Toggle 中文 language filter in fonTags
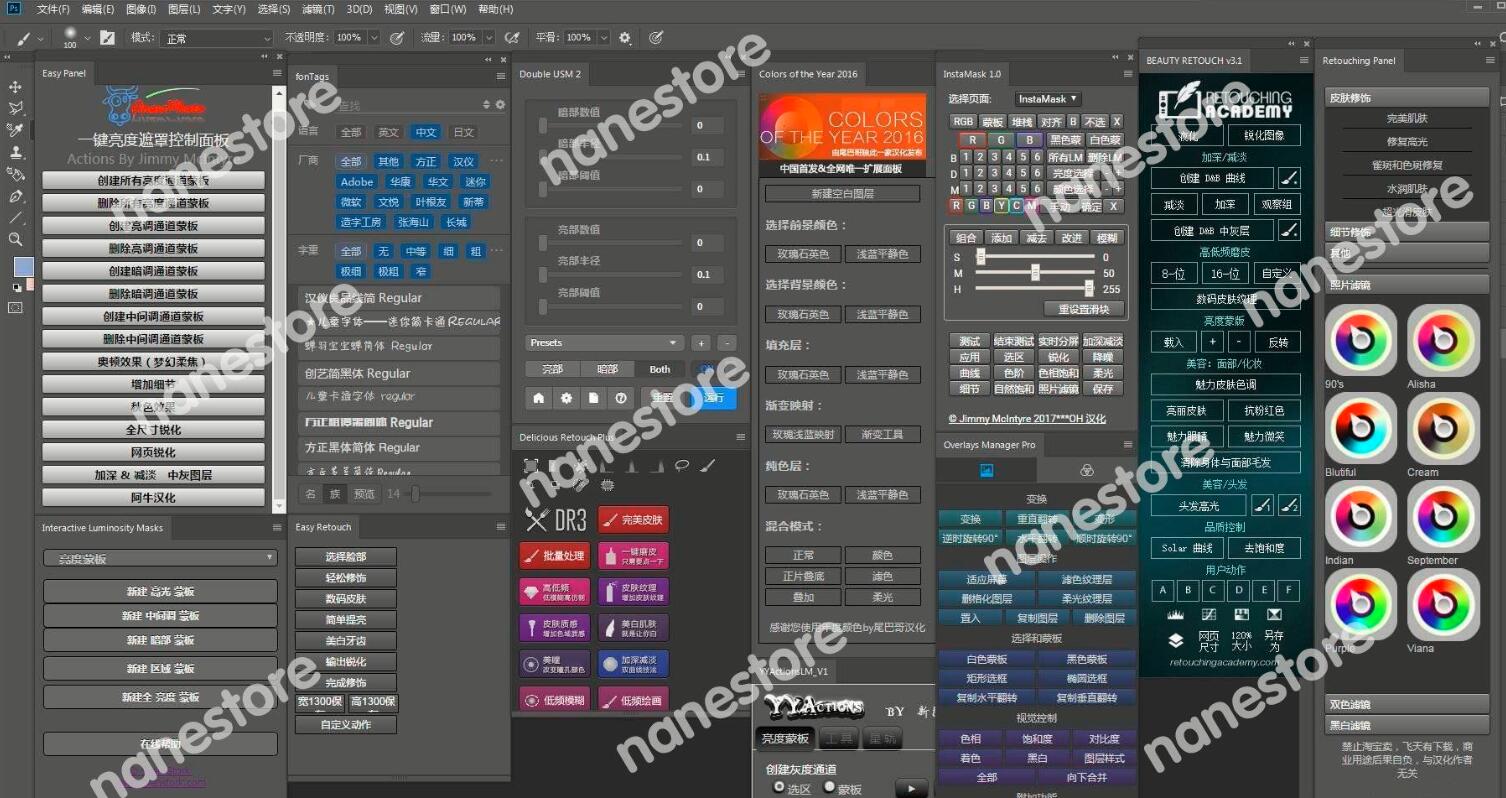This screenshot has width=1506, height=798. coord(426,132)
